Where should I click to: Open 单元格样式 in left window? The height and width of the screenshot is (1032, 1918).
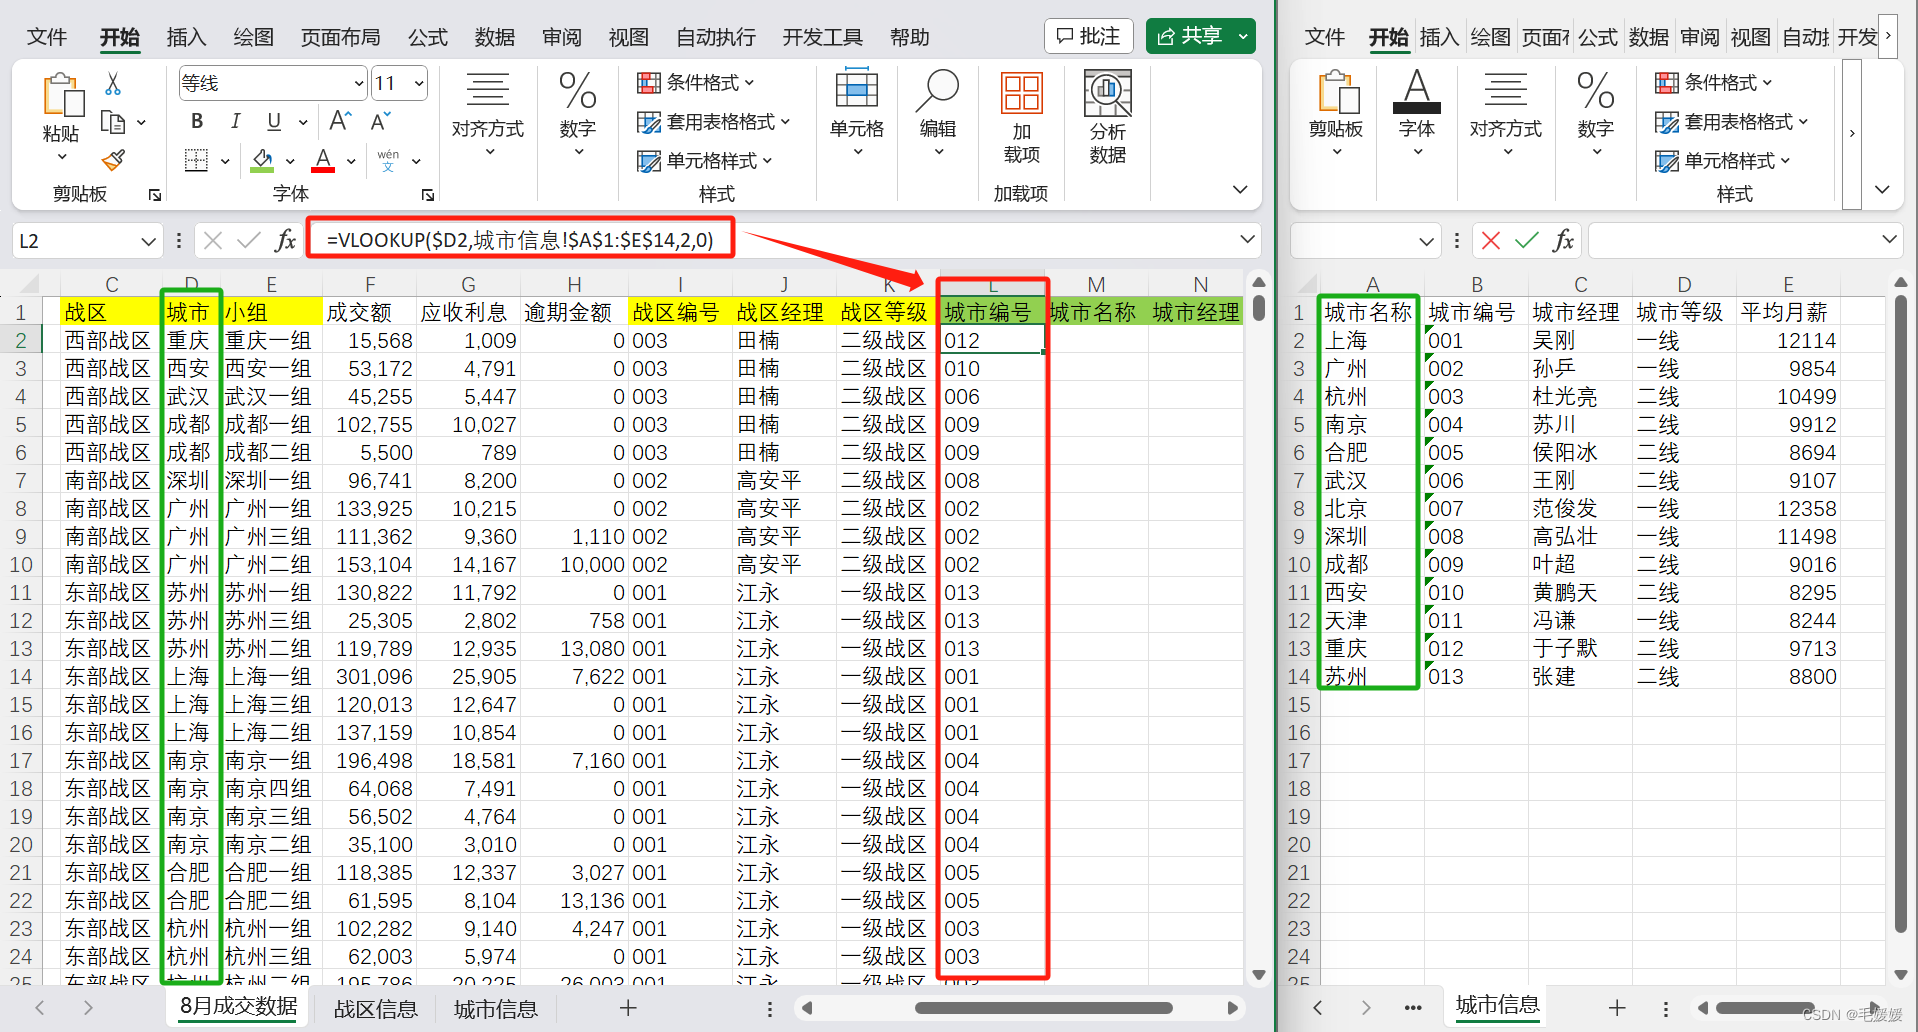[x=705, y=161]
